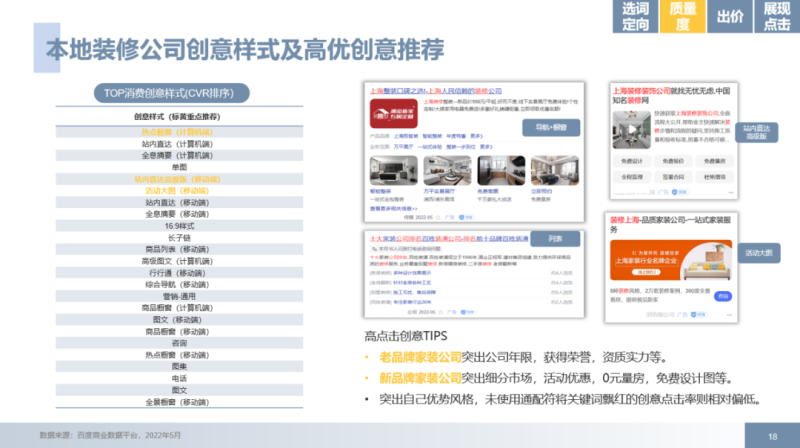This screenshot has width=800, height=448.
Task: Open the 十大家装公司排名 ad title link
Action: pyautogui.click(x=449, y=238)
